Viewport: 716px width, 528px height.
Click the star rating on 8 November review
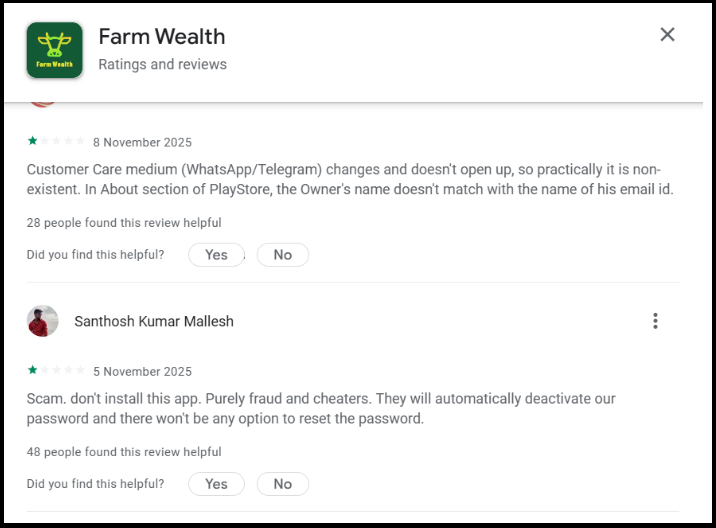56,141
